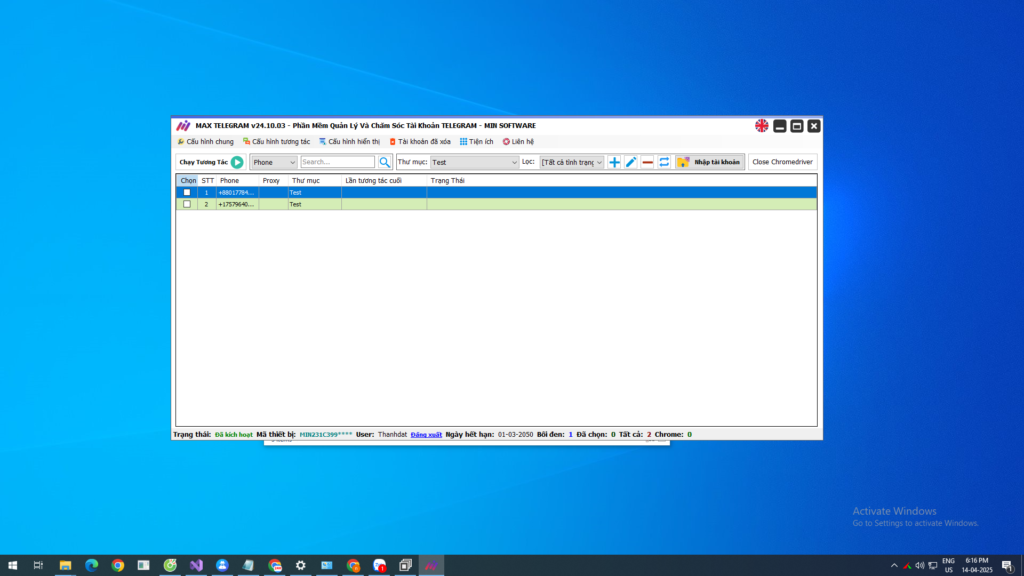Switch language with the UK flag icon

(x=762, y=126)
